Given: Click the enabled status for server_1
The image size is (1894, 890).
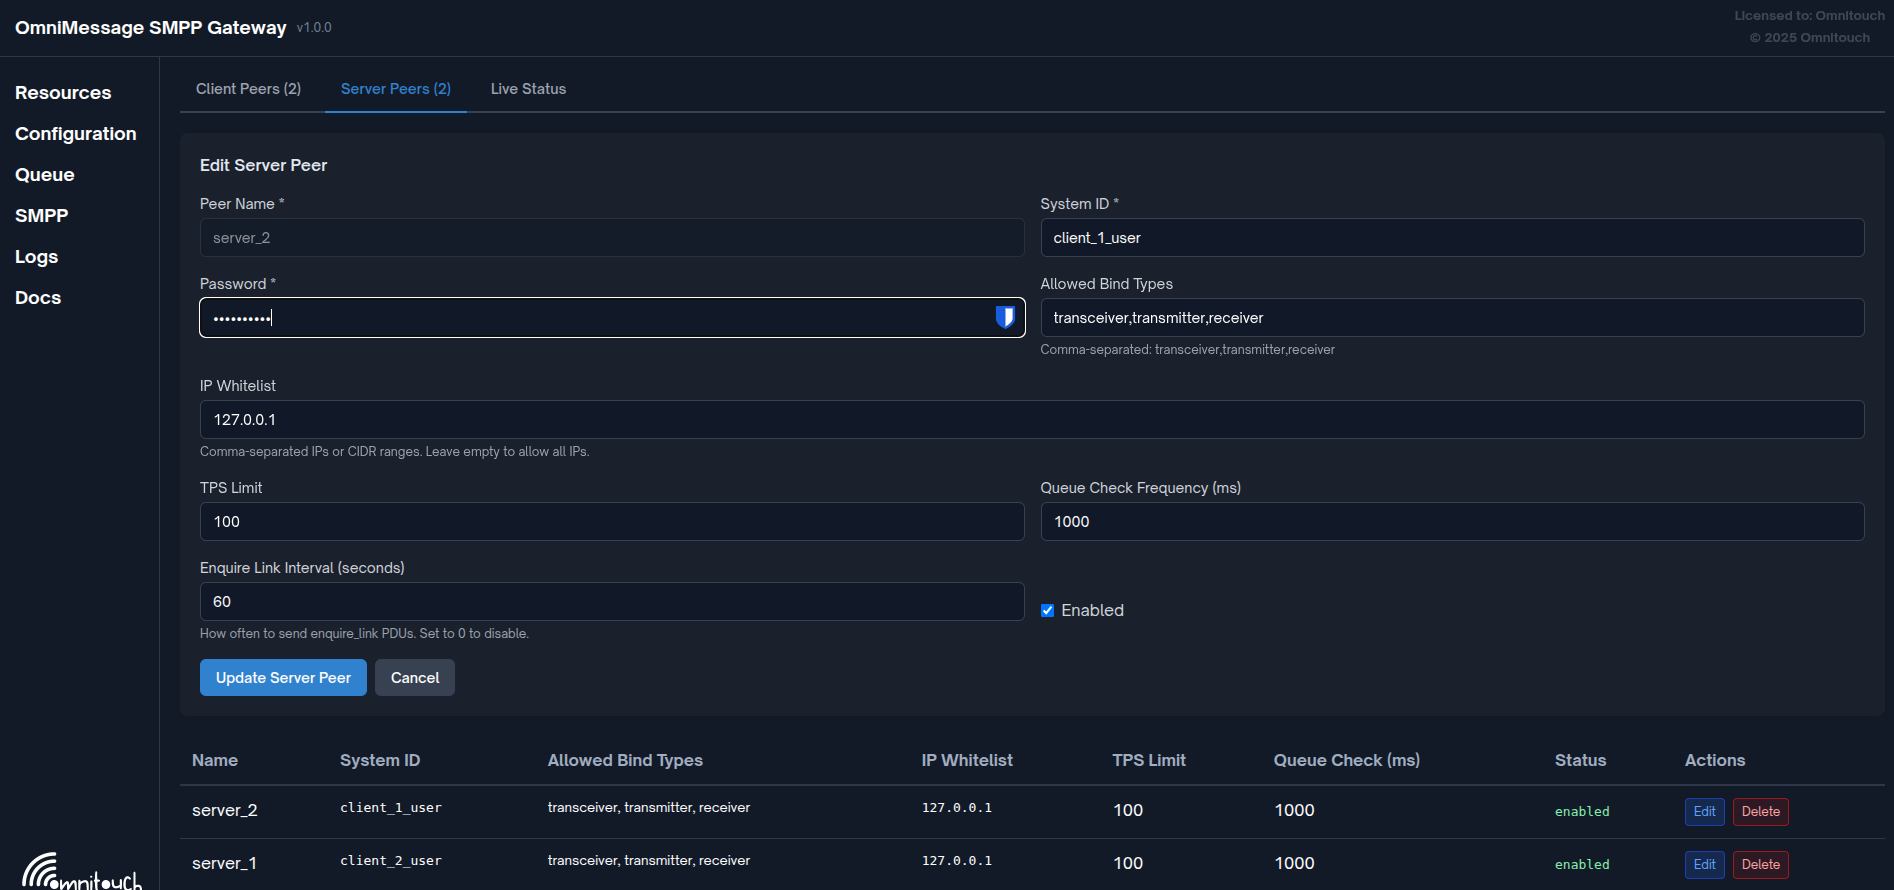Looking at the screenshot, I should coord(1582,865).
